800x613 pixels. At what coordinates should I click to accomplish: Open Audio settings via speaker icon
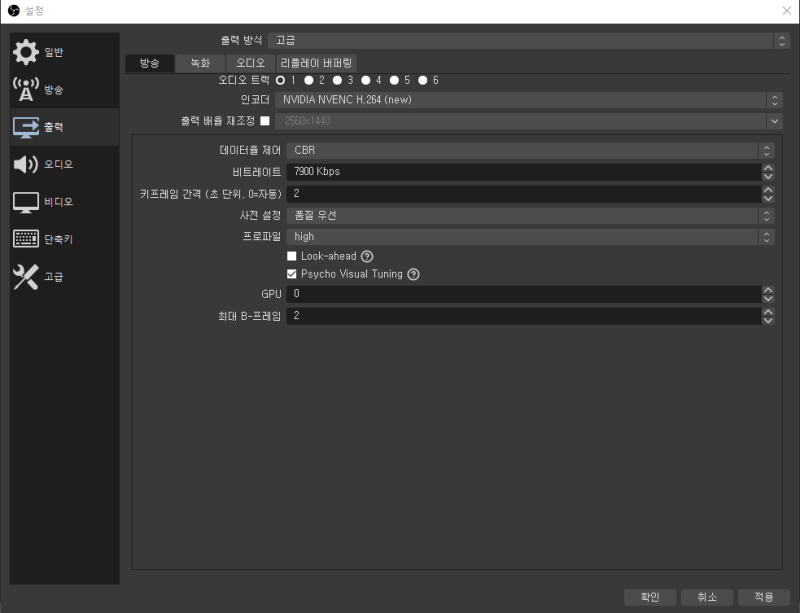26,164
